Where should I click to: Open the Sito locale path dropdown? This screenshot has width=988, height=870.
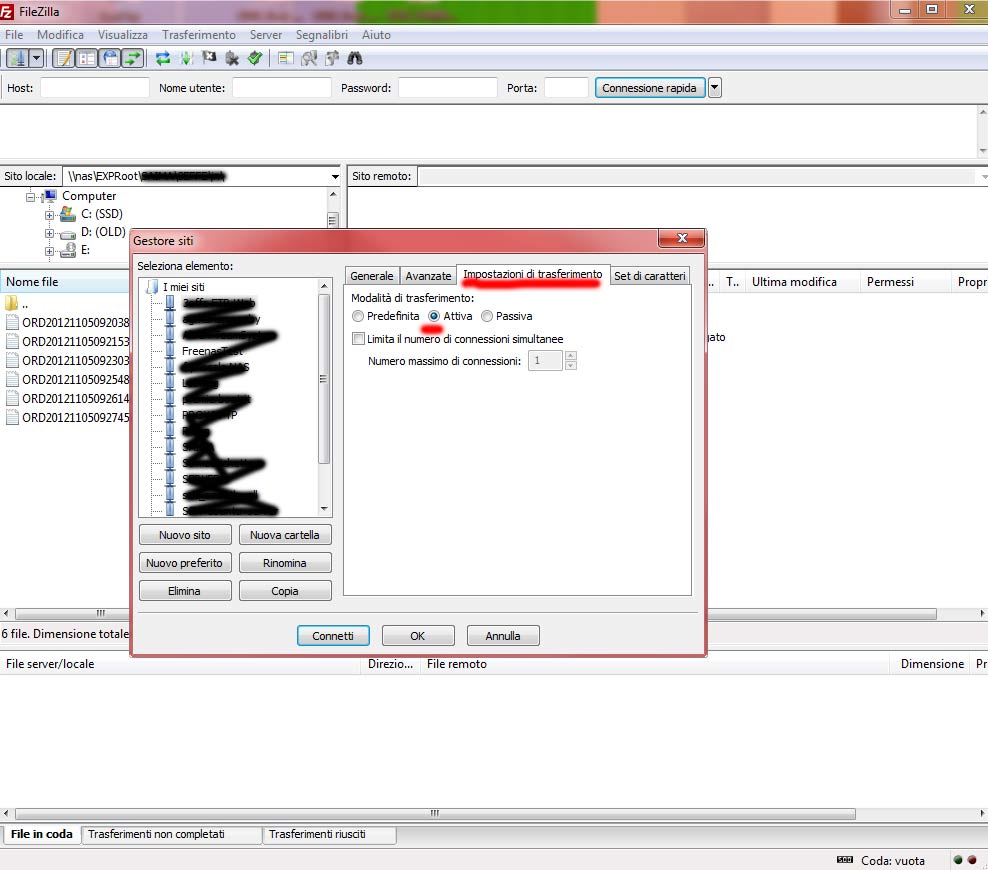pos(335,176)
